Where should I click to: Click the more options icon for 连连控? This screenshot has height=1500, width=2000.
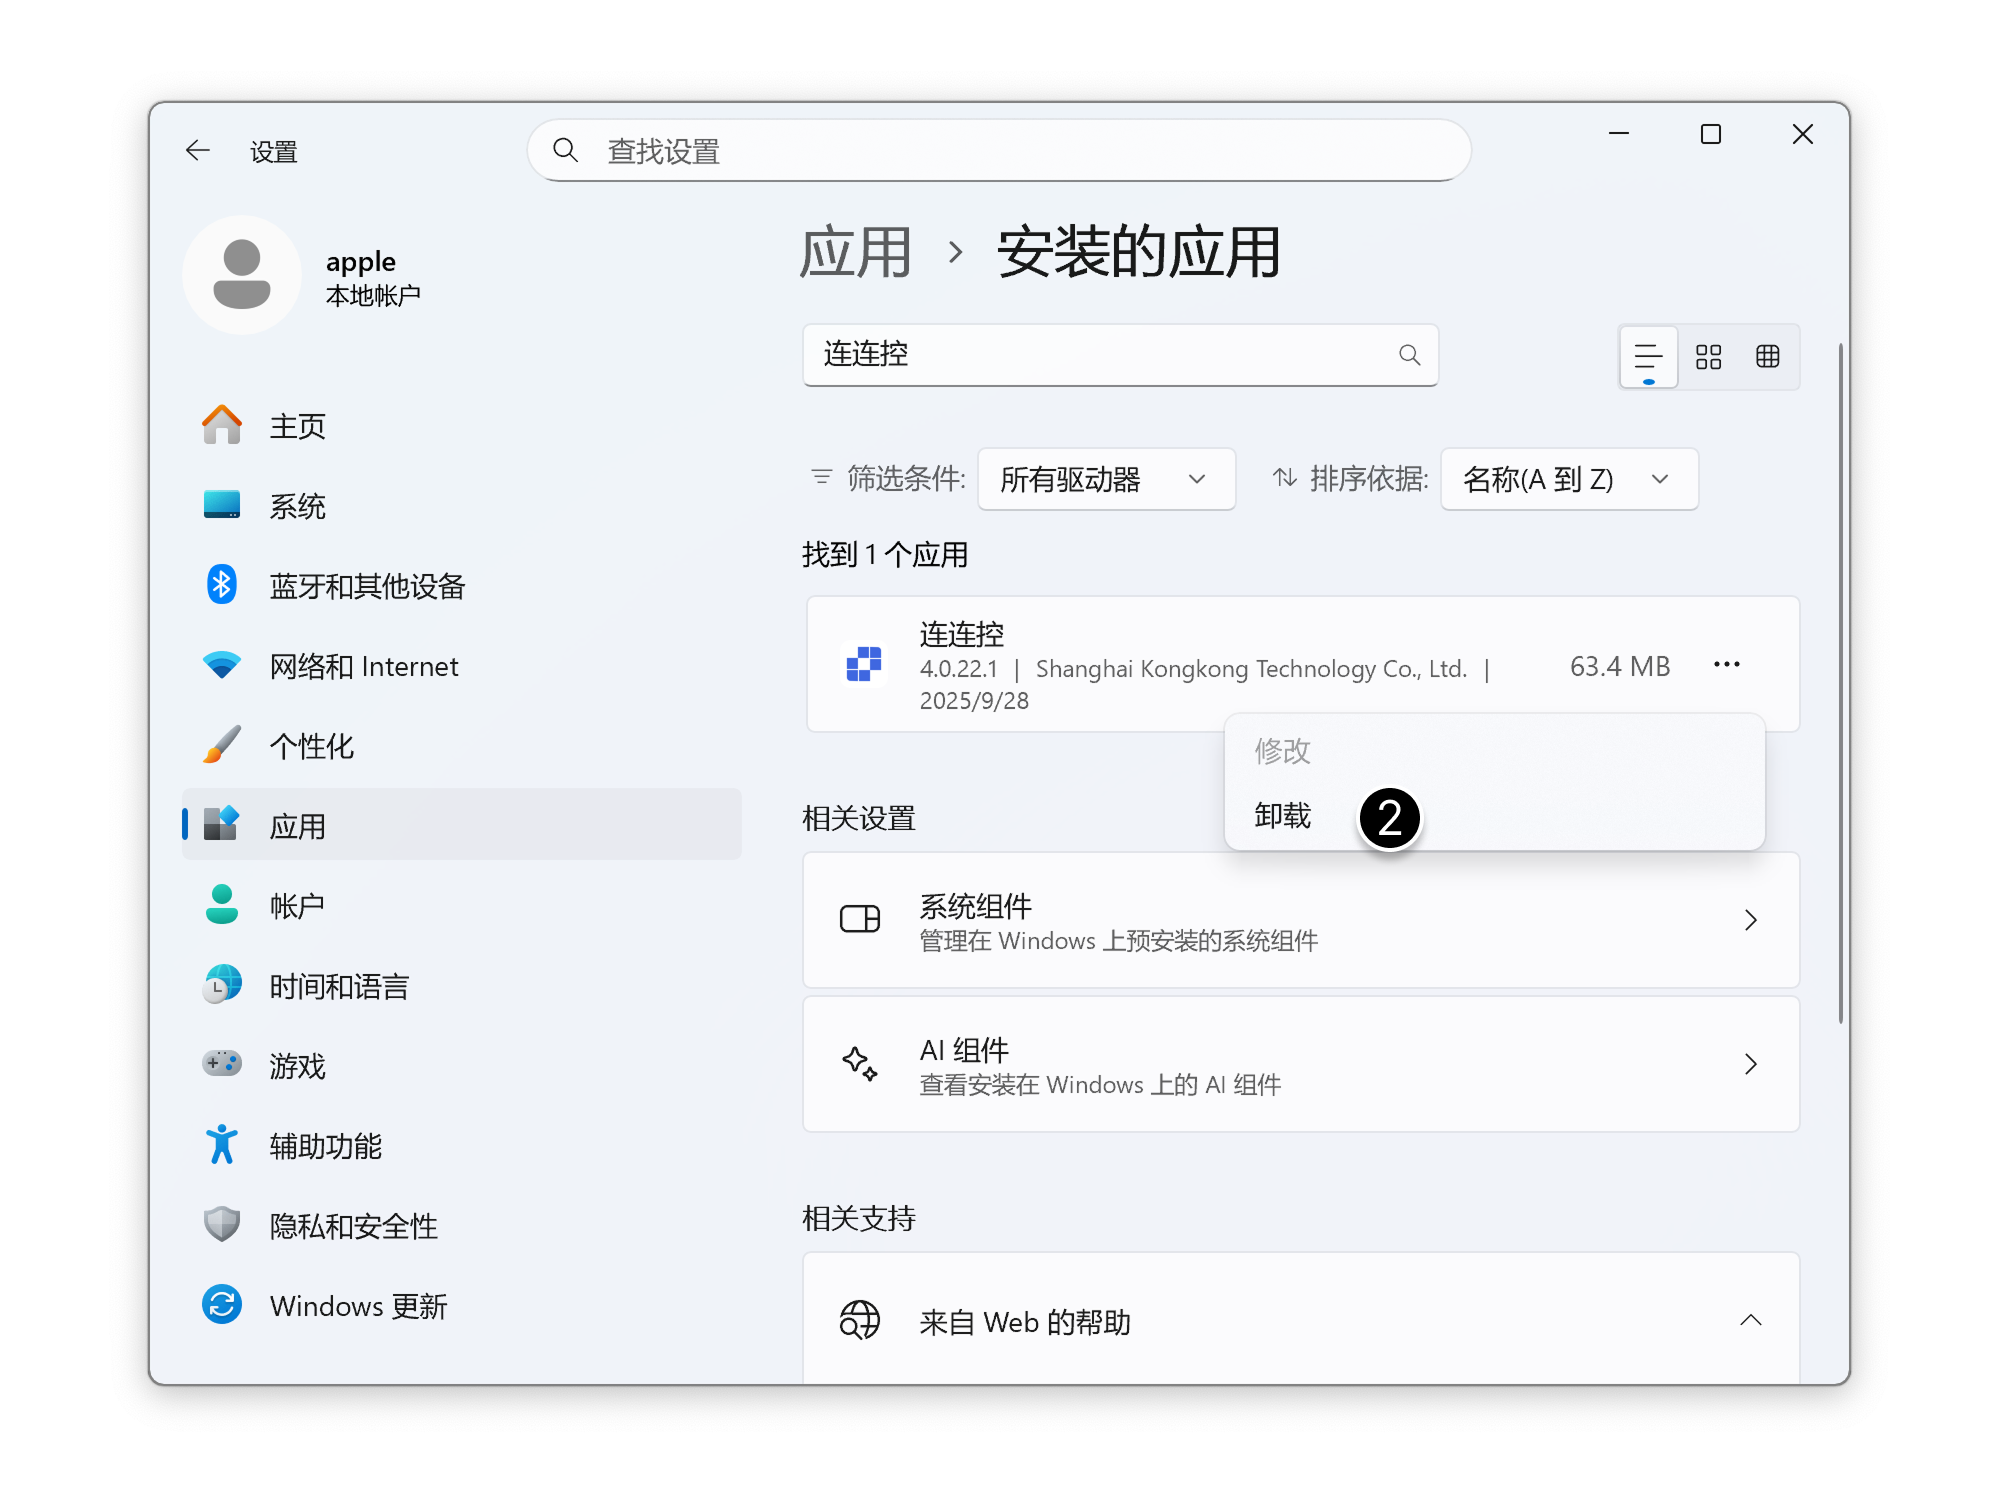point(1726,664)
